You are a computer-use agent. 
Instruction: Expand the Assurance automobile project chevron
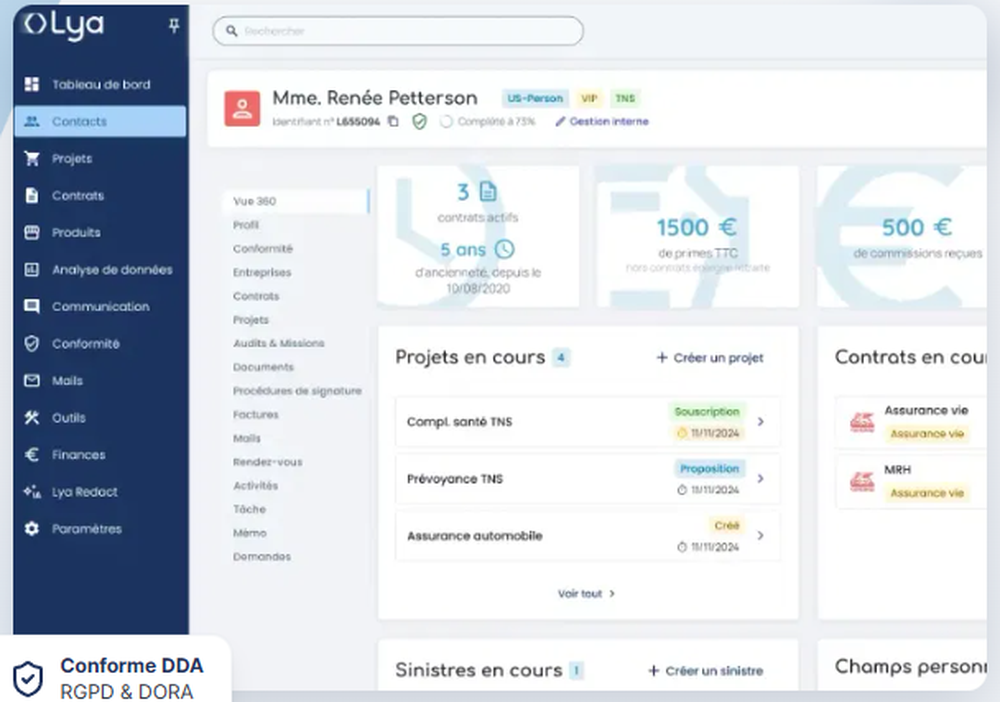[760, 536]
